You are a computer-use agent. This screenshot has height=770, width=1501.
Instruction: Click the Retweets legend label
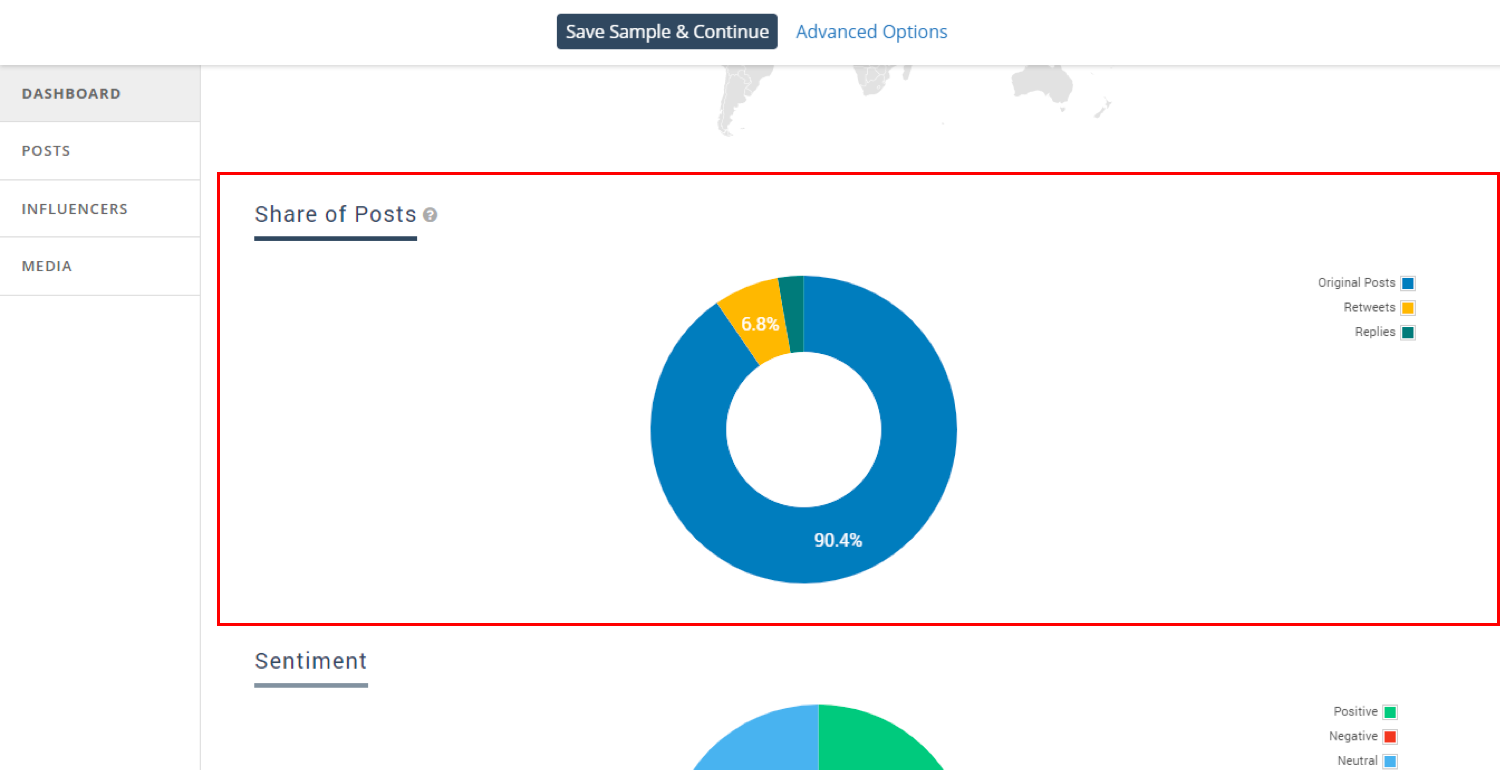click(x=1369, y=308)
